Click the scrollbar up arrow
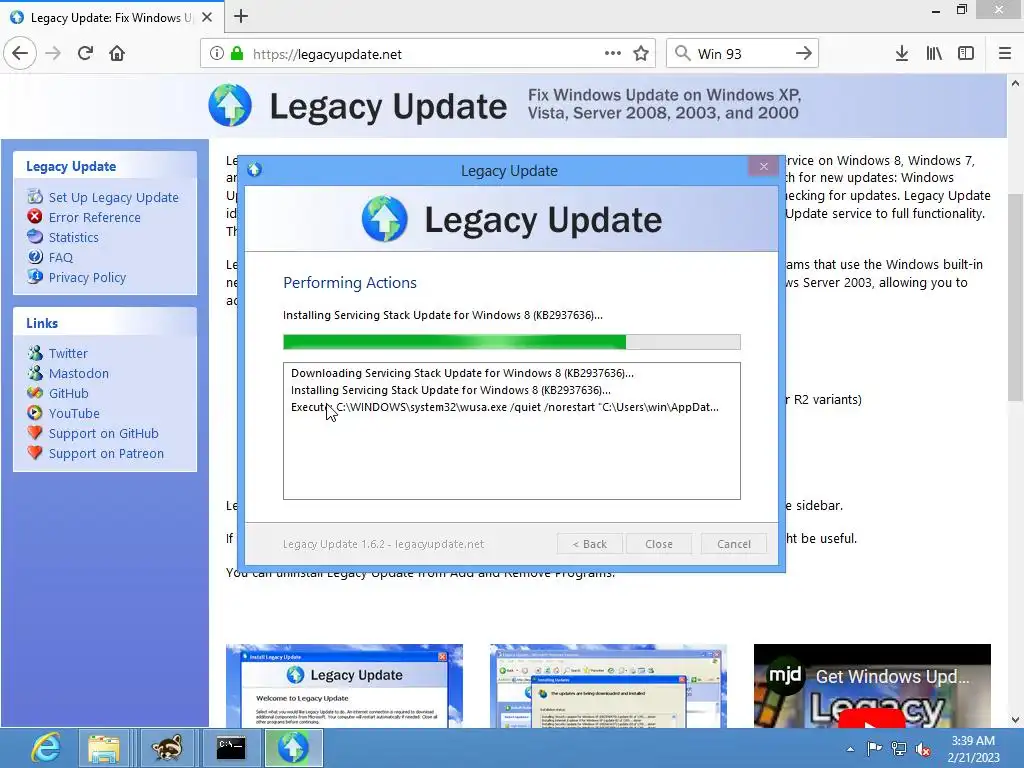 [1015, 83]
